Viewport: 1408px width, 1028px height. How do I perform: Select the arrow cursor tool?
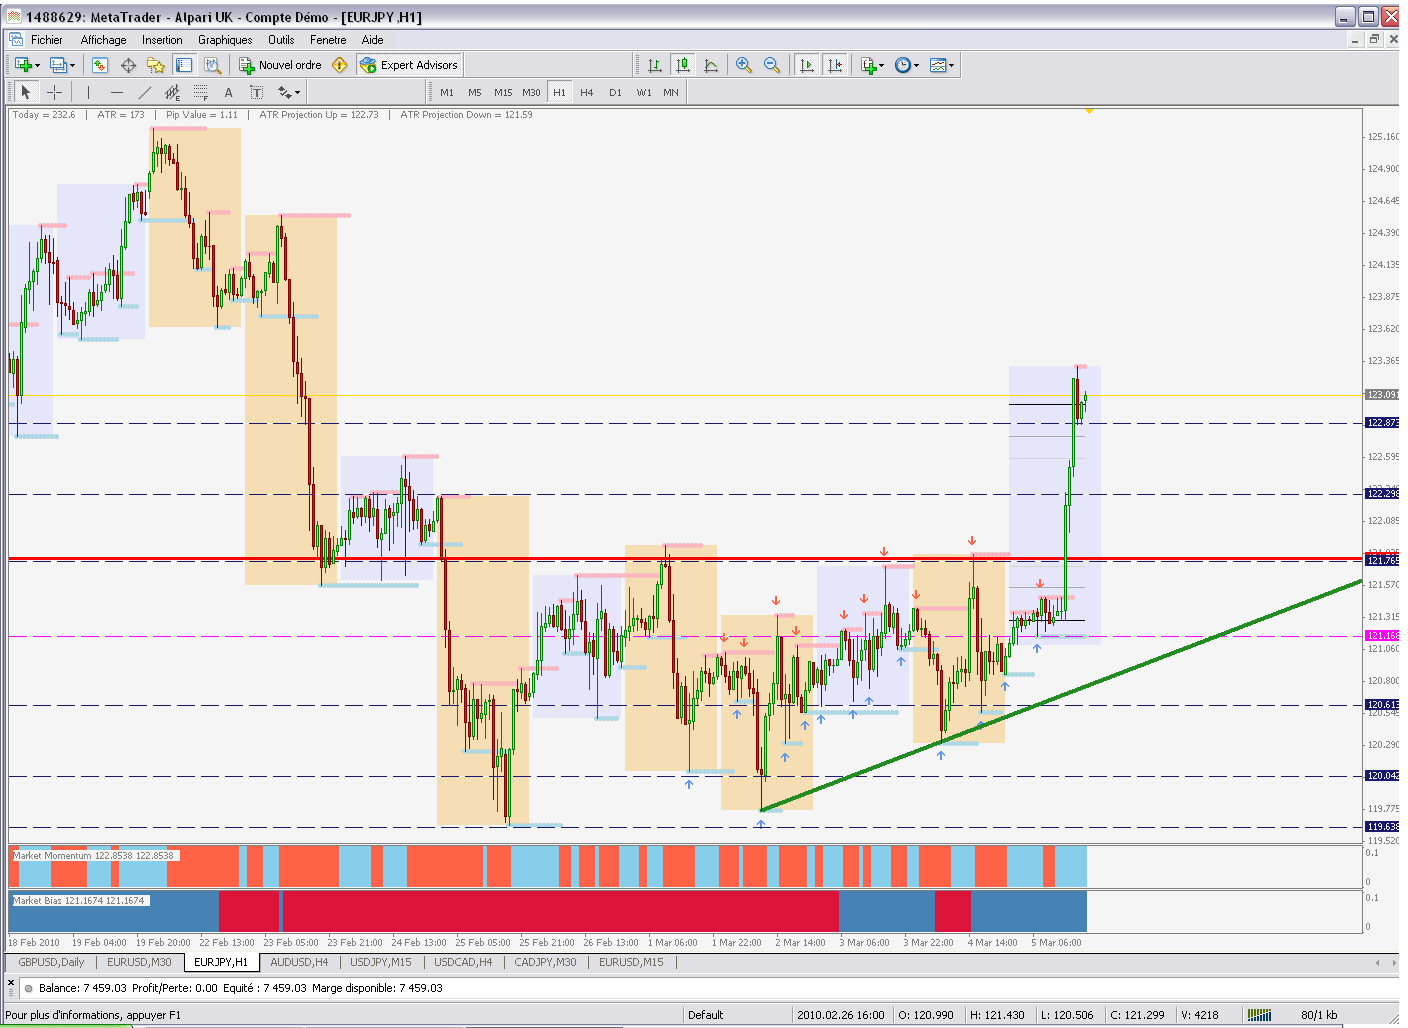[x=26, y=92]
